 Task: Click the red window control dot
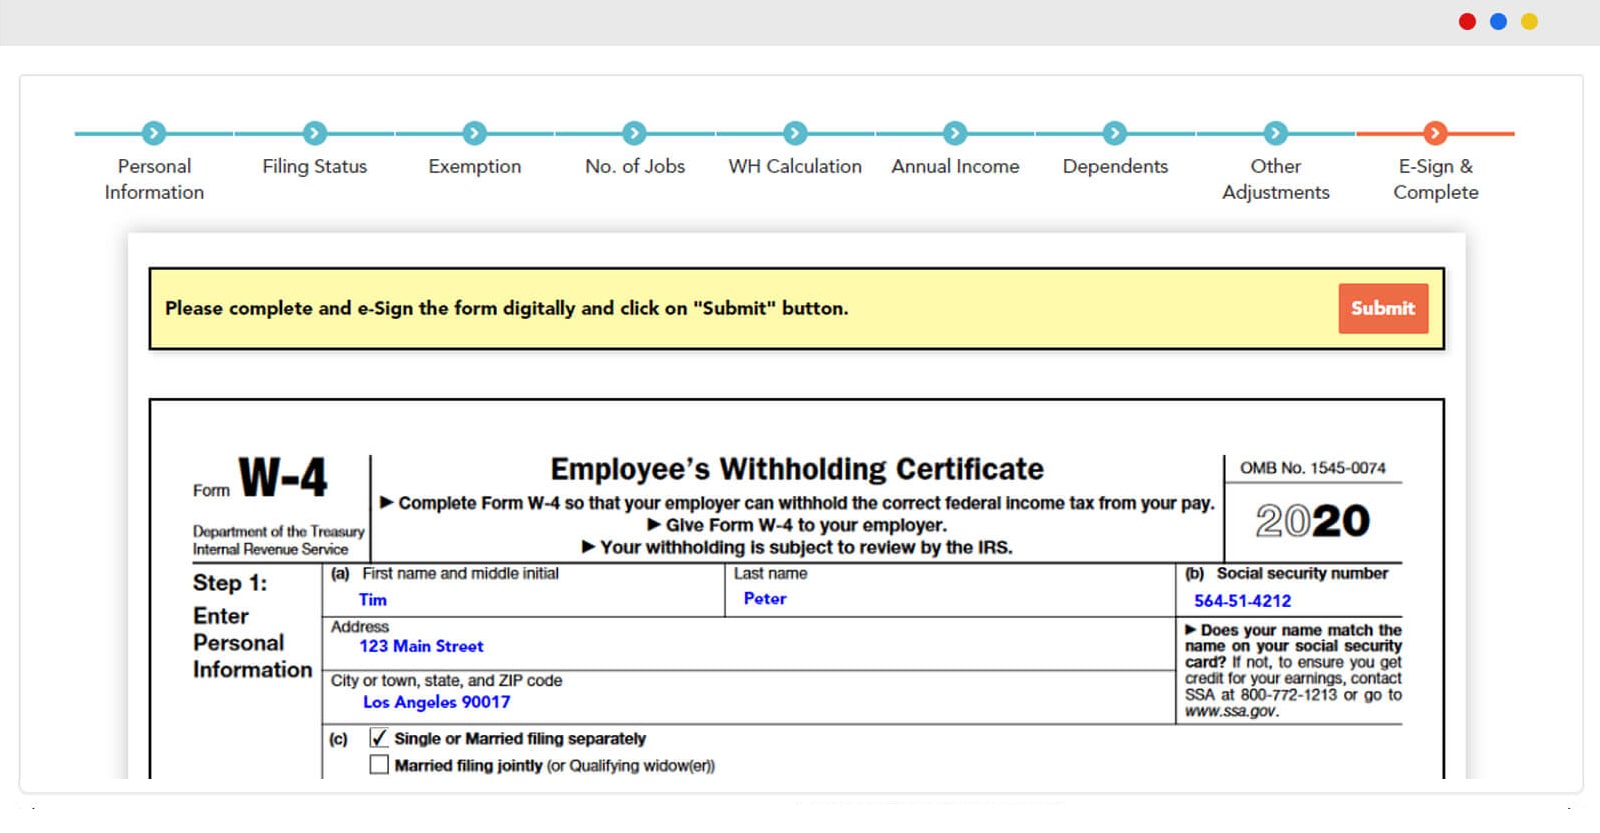click(1467, 21)
